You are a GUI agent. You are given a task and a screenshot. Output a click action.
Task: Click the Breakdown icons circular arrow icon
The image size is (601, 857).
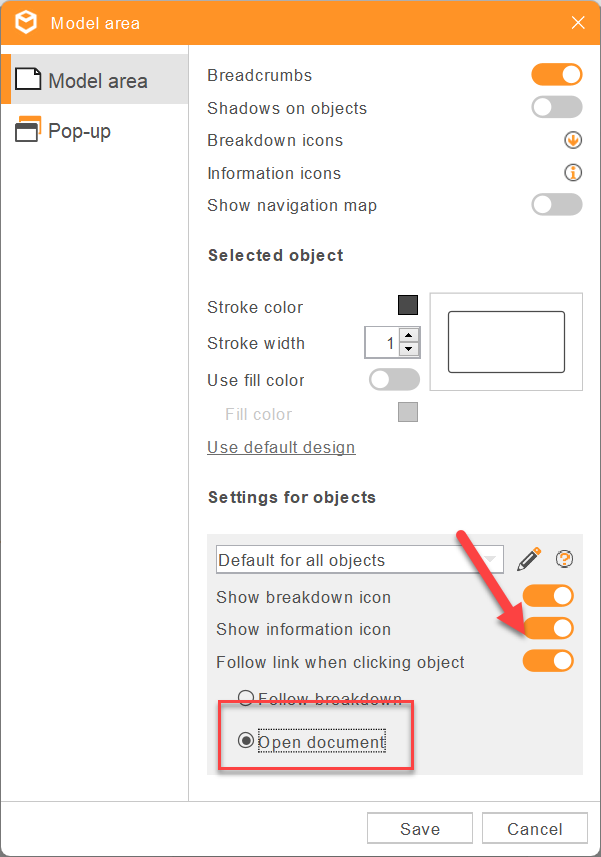(572, 140)
